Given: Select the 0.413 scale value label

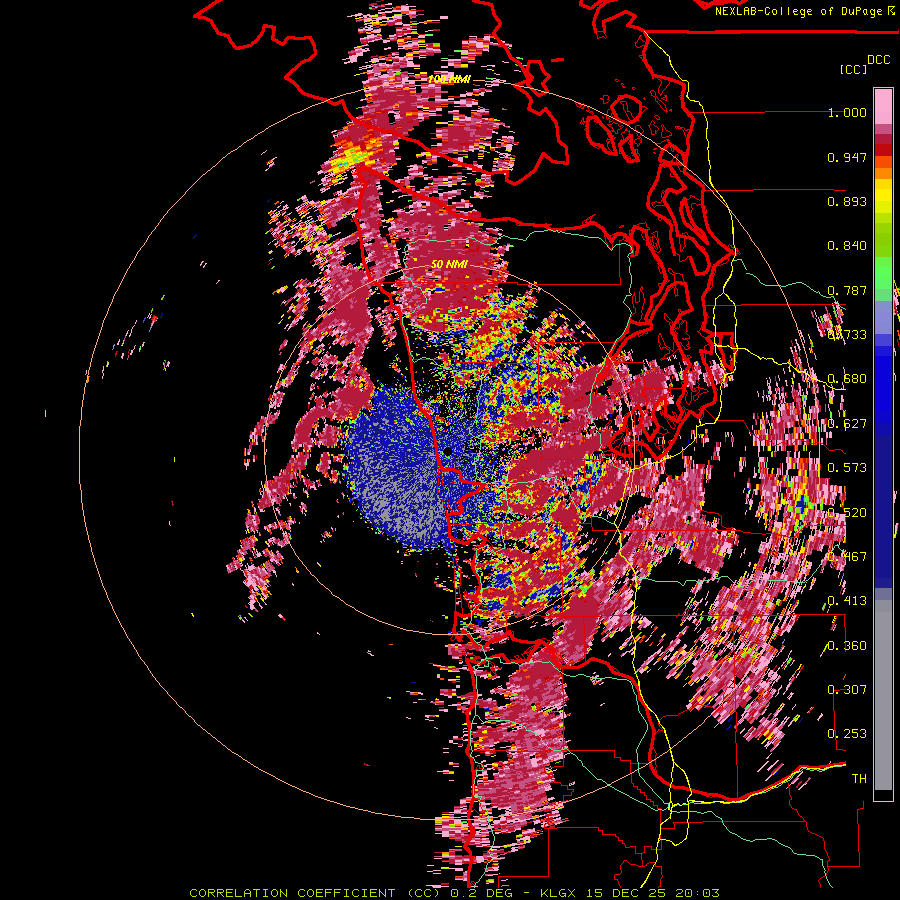Looking at the screenshot, I should (x=847, y=601).
